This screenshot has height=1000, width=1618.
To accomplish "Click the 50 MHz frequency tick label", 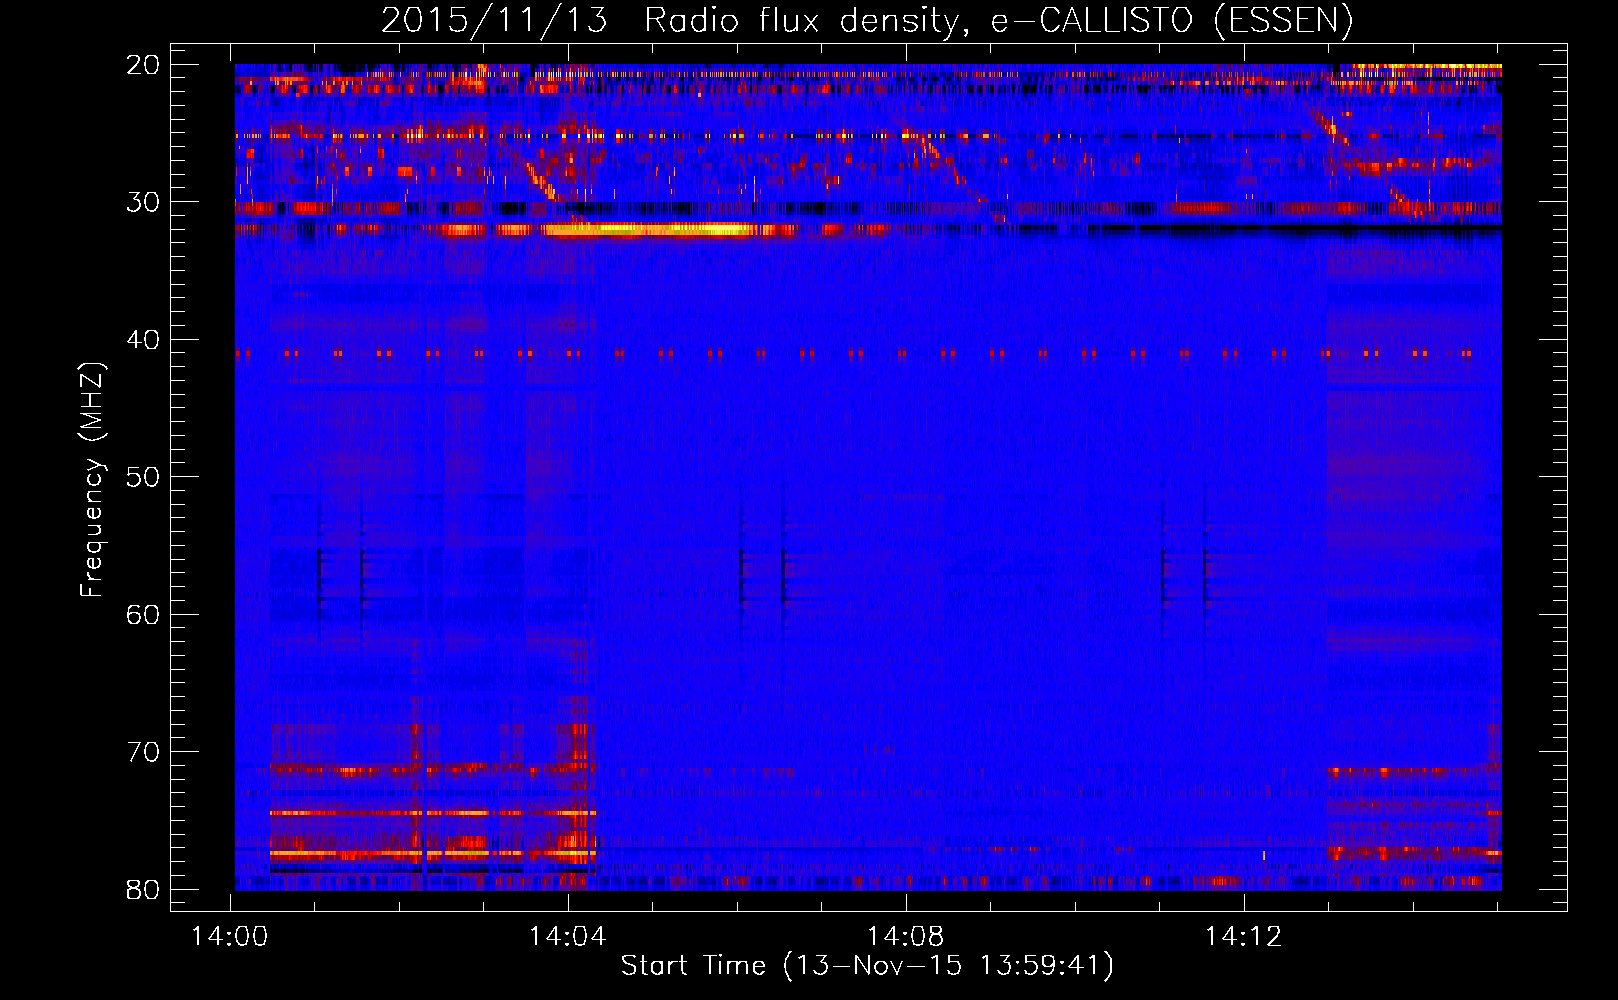I will coord(144,476).
